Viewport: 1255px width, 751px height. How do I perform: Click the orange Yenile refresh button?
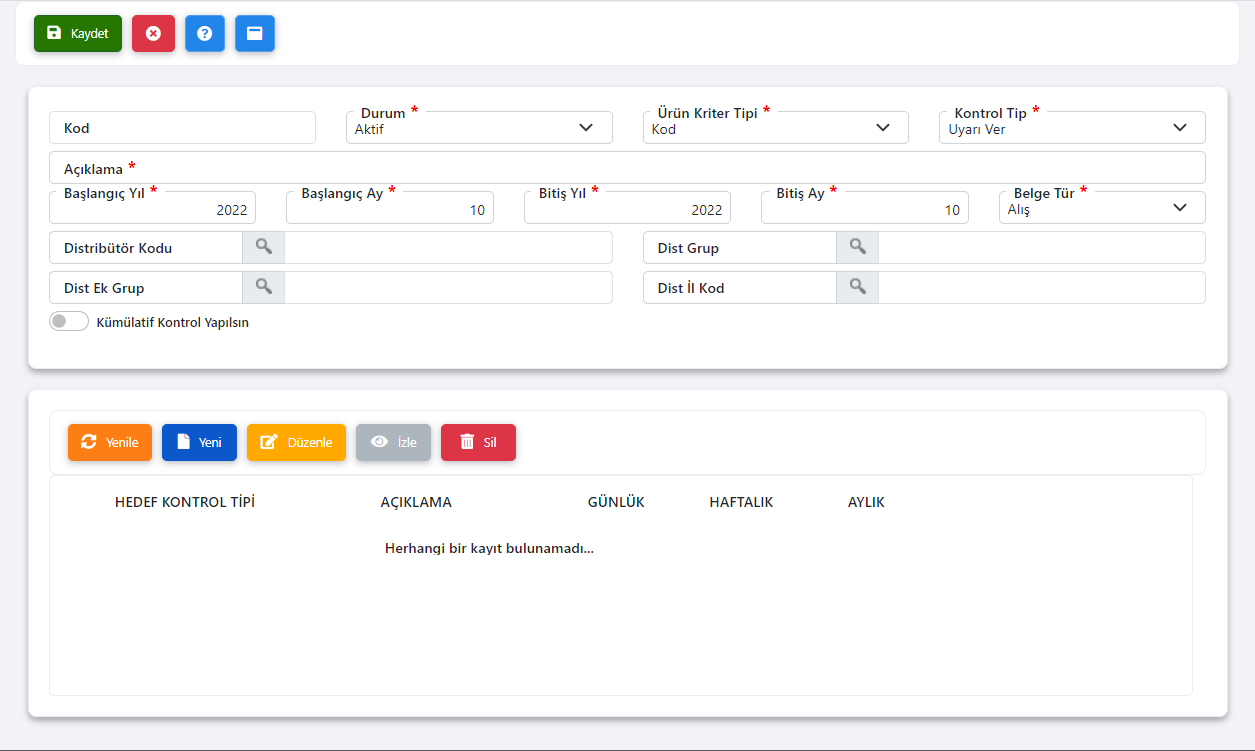click(110, 442)
